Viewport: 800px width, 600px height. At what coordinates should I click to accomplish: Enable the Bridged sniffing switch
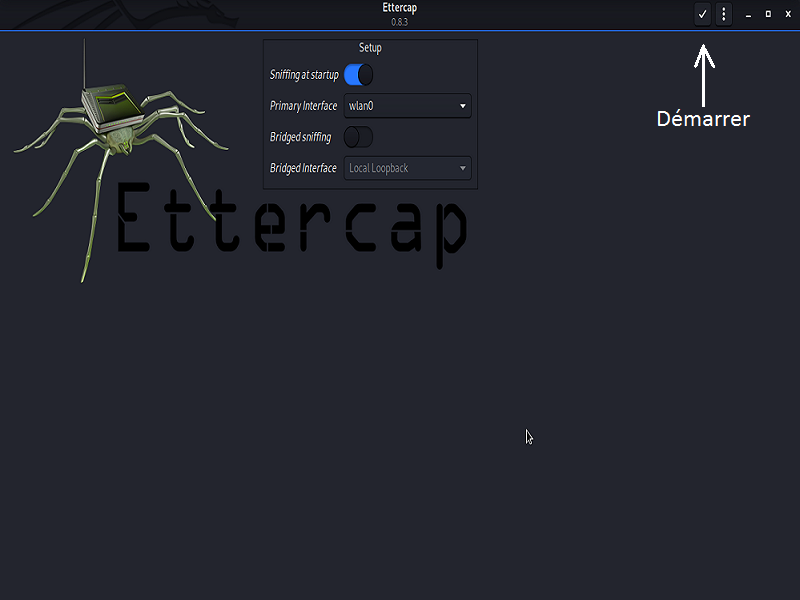click(358, 137)
